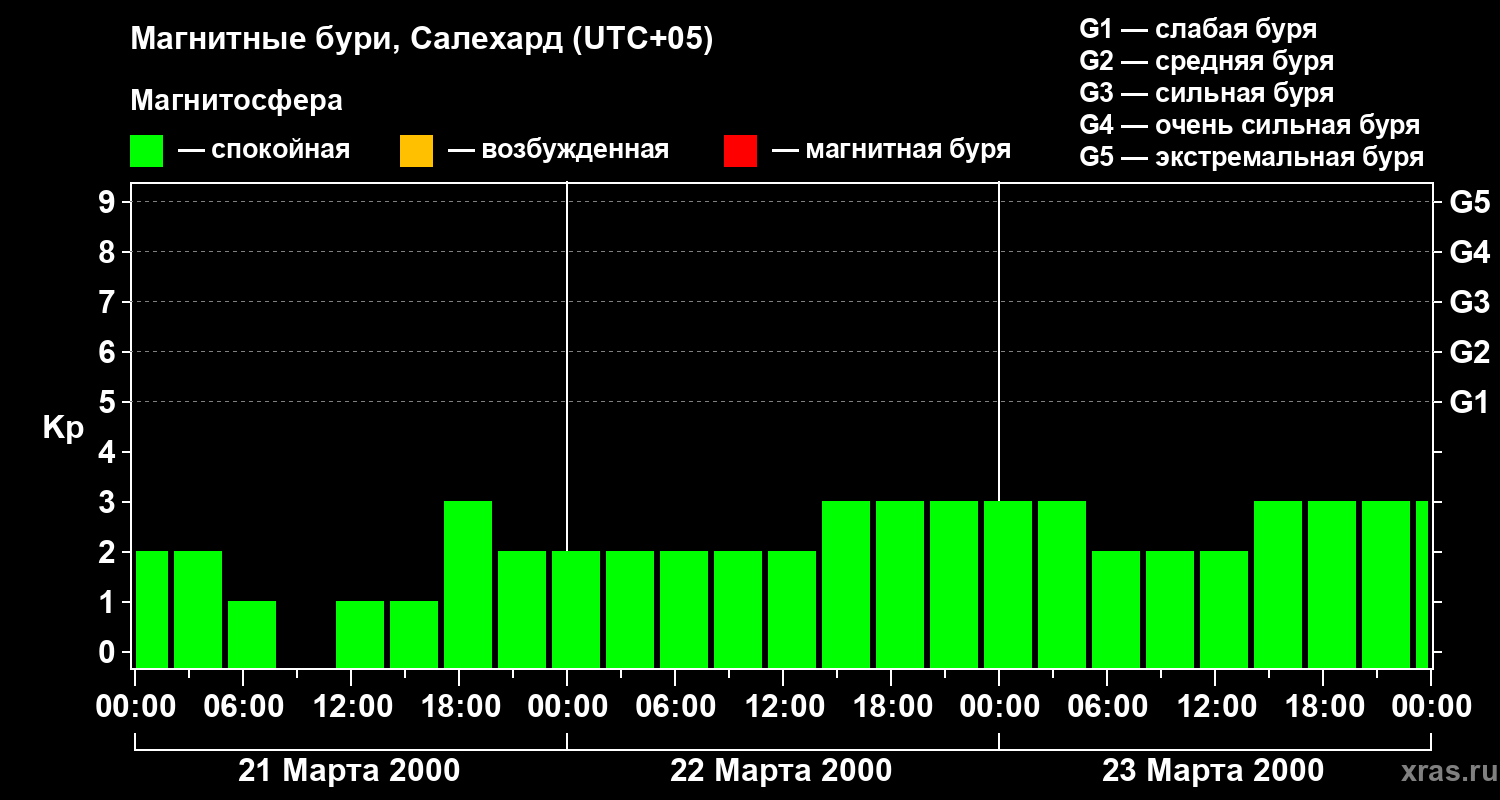Click the '— магнитная буря' legend label
This screenshot has width=1500, height=800.
(x=891, y=150)
